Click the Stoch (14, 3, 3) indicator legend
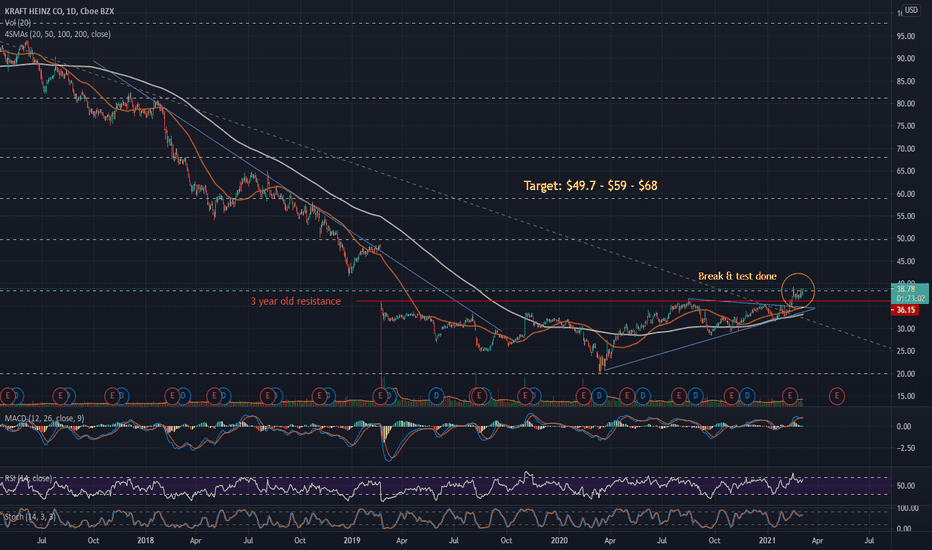This screenshot has width=932, height=550. point(30,517)
